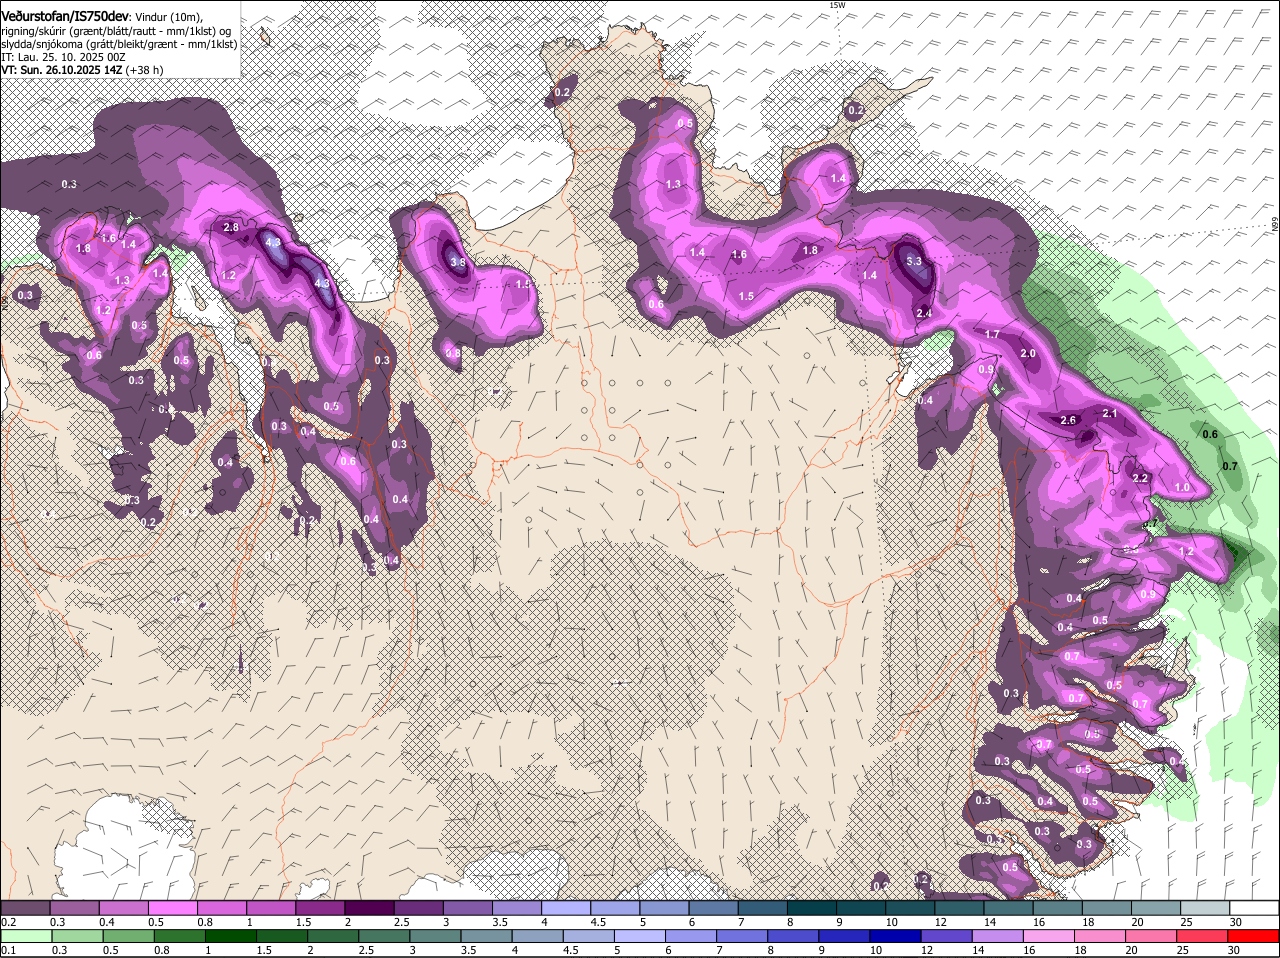Screen dimensions: 1280x958
Task: Click the 'Vindur (10m)' header text
Action: click(x=170, y=17)
